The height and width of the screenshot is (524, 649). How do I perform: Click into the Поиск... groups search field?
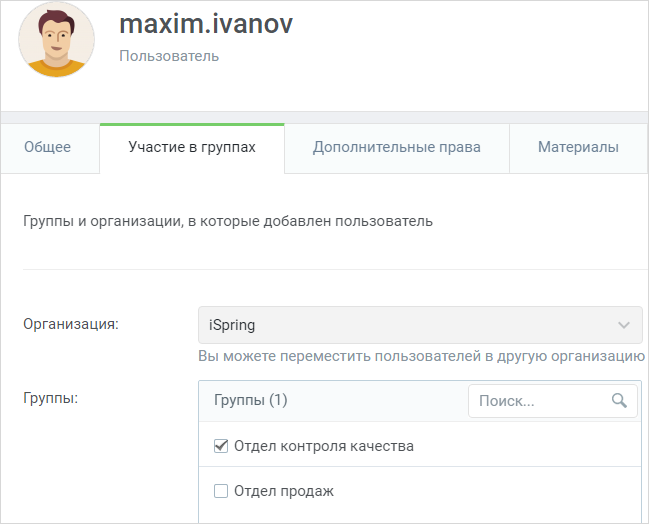[553, 401]
